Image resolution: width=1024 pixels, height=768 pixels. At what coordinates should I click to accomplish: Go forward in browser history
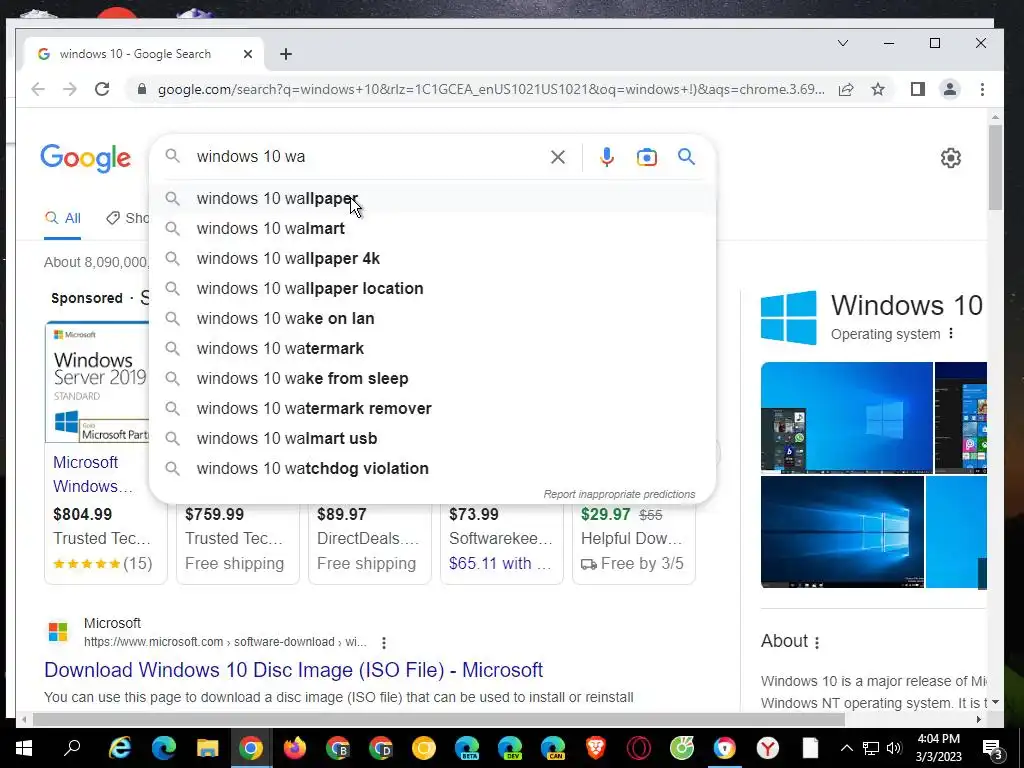(x=70, y=89)
